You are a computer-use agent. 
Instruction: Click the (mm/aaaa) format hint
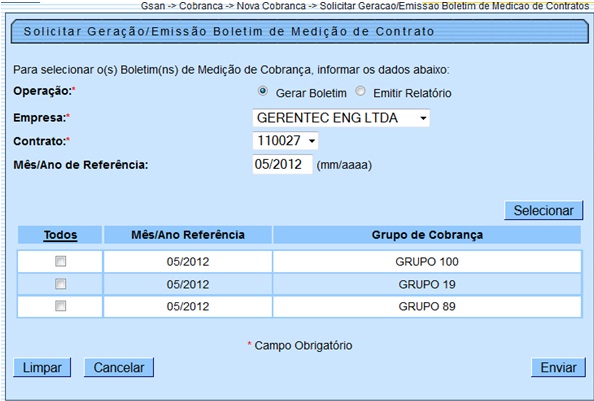click(344, 165)
